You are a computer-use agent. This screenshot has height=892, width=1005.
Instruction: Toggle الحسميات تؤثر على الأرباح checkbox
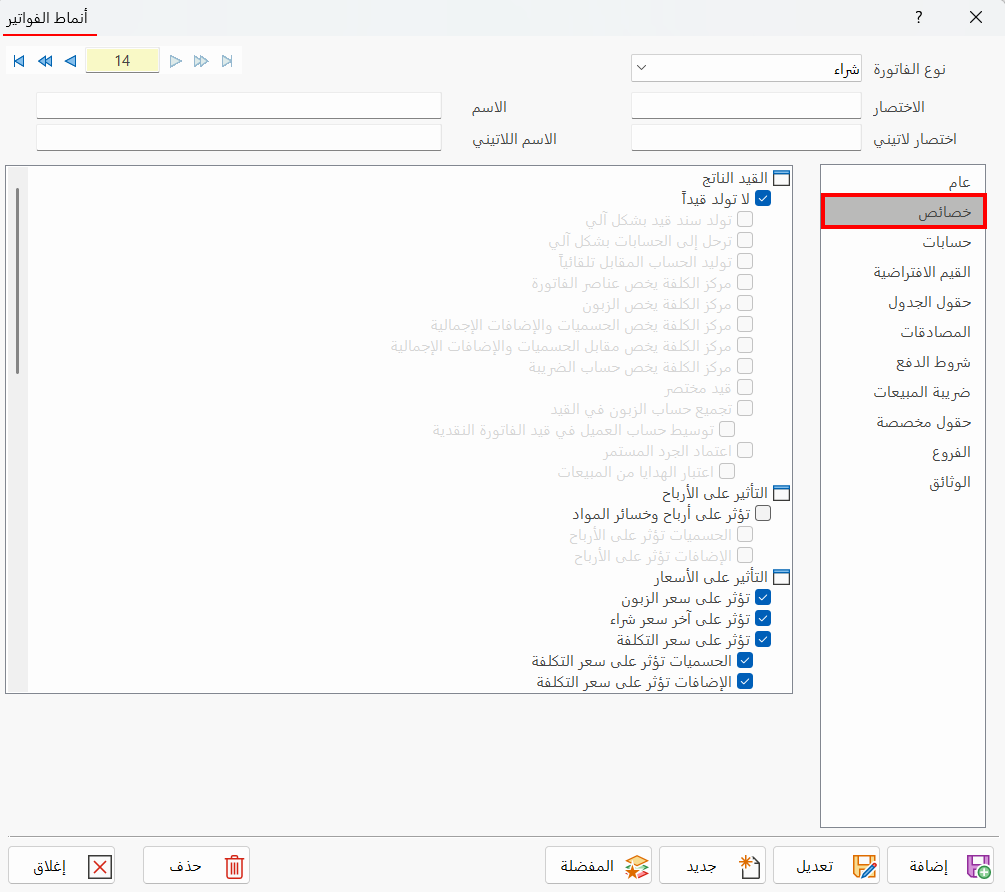745,534
